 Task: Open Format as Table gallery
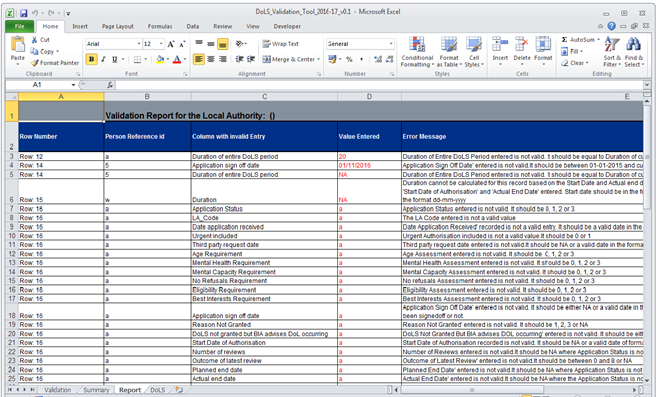point(449,52)
